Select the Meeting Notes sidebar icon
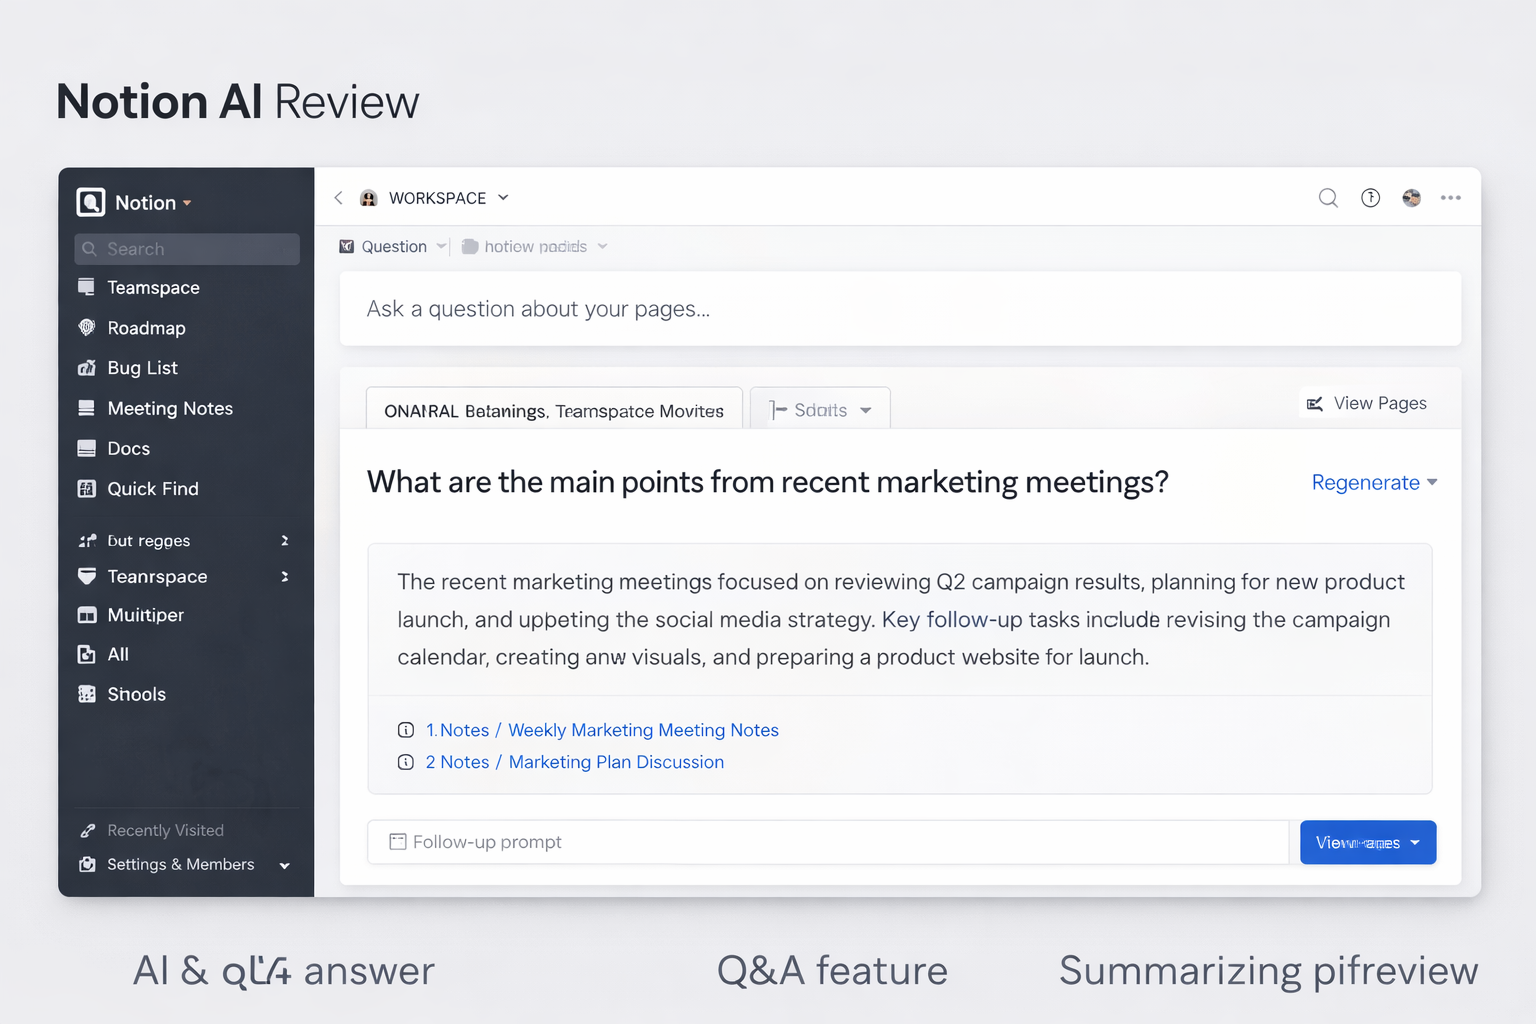Image resolution: width=1536 pixels, height=1024 pixels. [88, 408]
